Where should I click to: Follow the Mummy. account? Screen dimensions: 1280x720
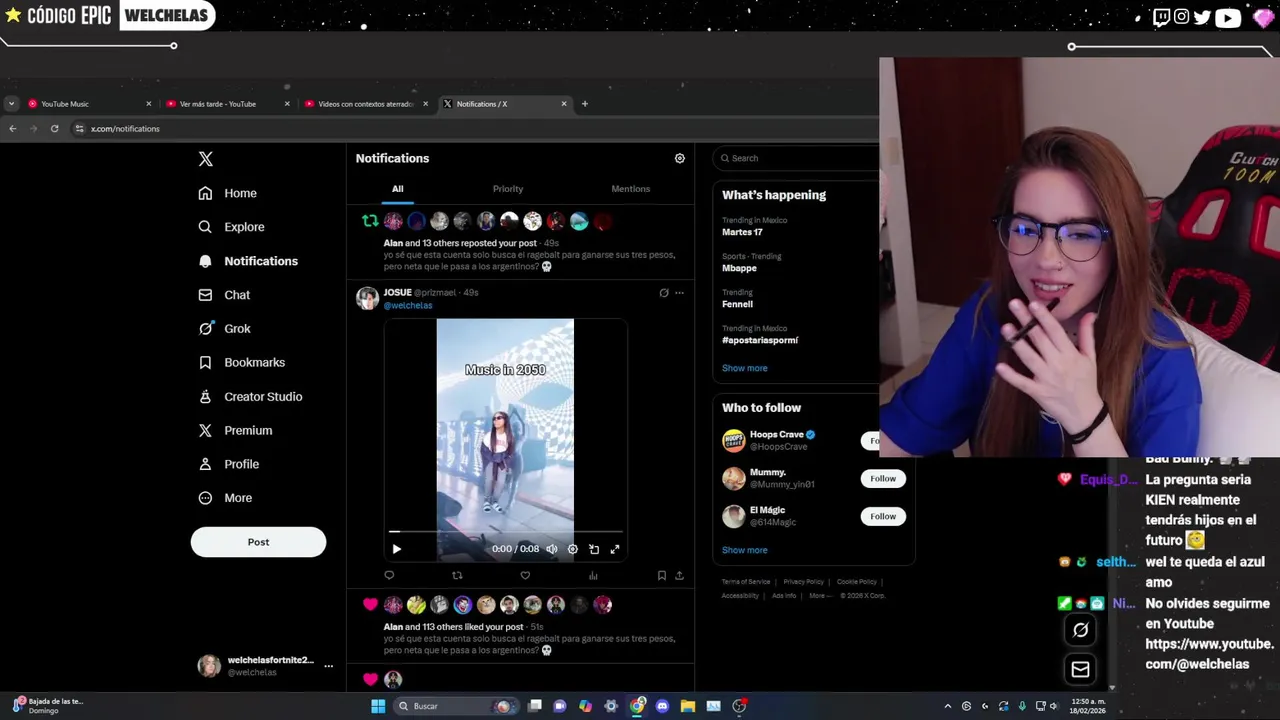click(x=883, y=478)
